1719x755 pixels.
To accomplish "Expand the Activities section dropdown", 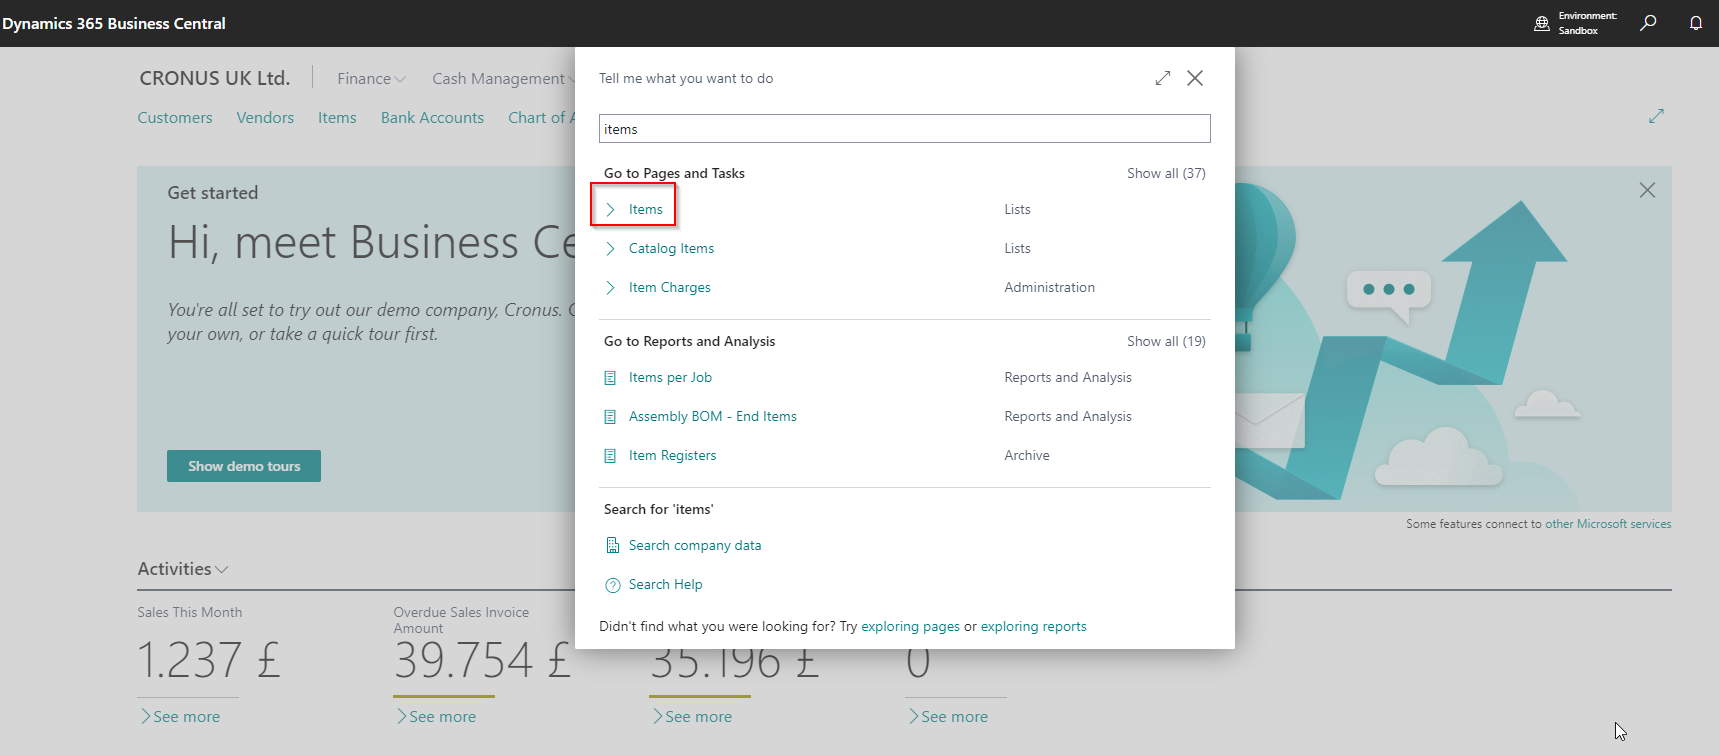I will pyautogui.click(x=183, y=569).
